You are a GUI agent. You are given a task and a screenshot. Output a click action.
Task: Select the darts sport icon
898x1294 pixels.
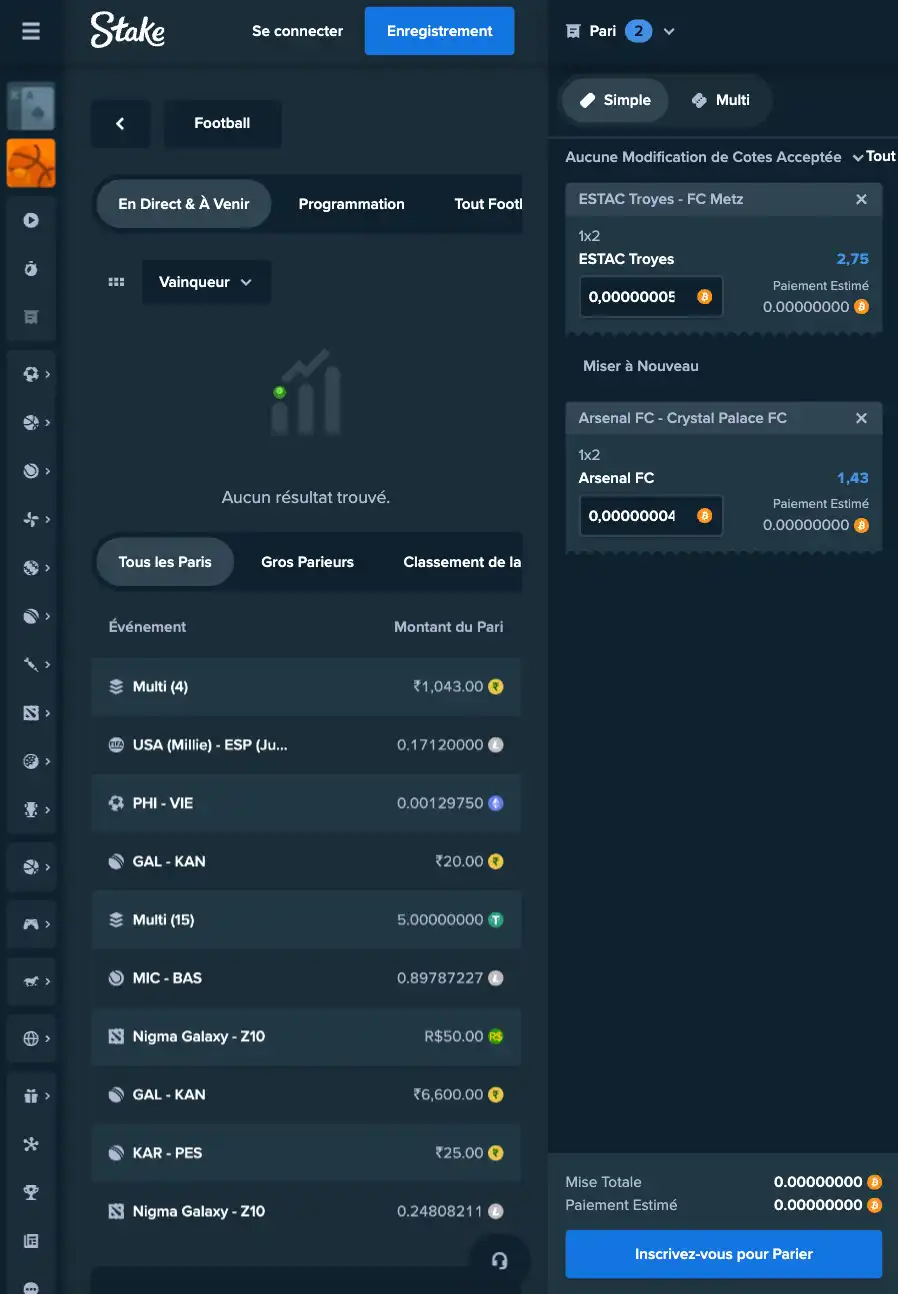pos(31,664)
